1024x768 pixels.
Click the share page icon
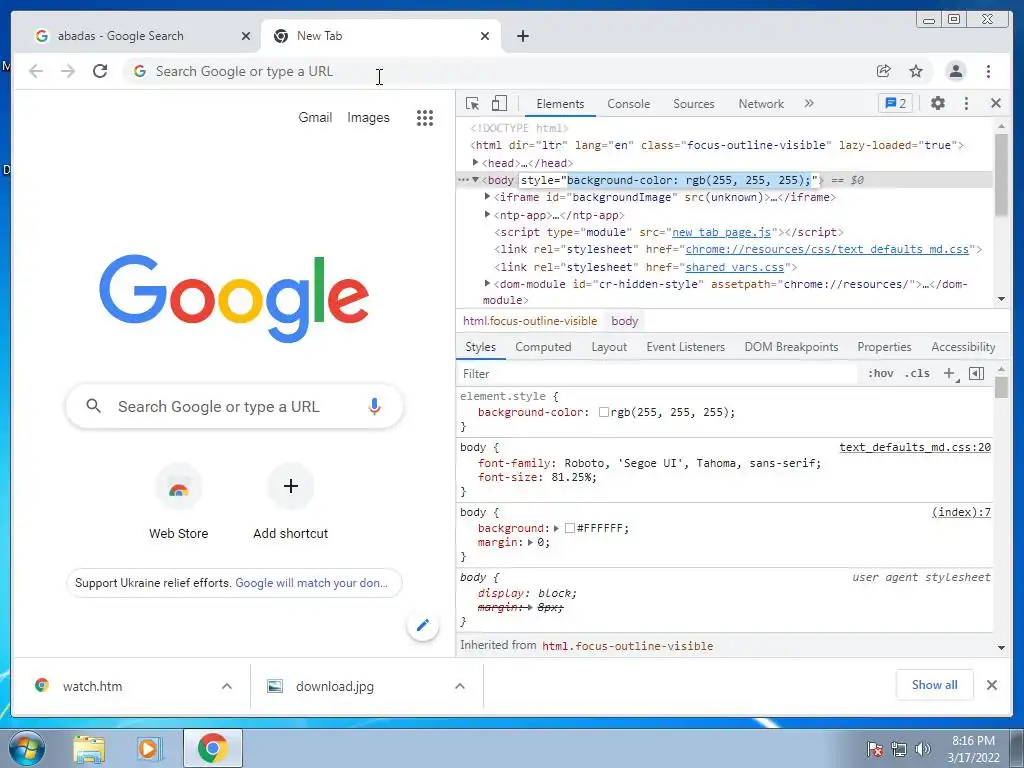pyautogui.click(x=884, y=71)
